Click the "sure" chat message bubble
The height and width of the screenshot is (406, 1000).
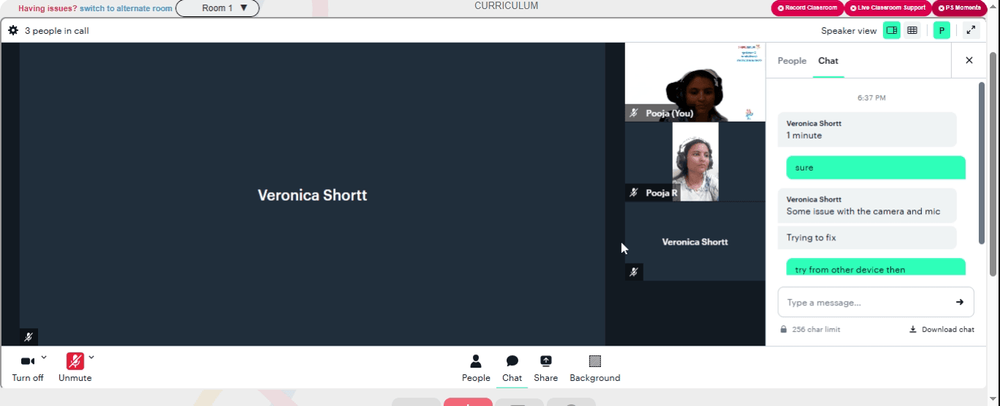876,168
